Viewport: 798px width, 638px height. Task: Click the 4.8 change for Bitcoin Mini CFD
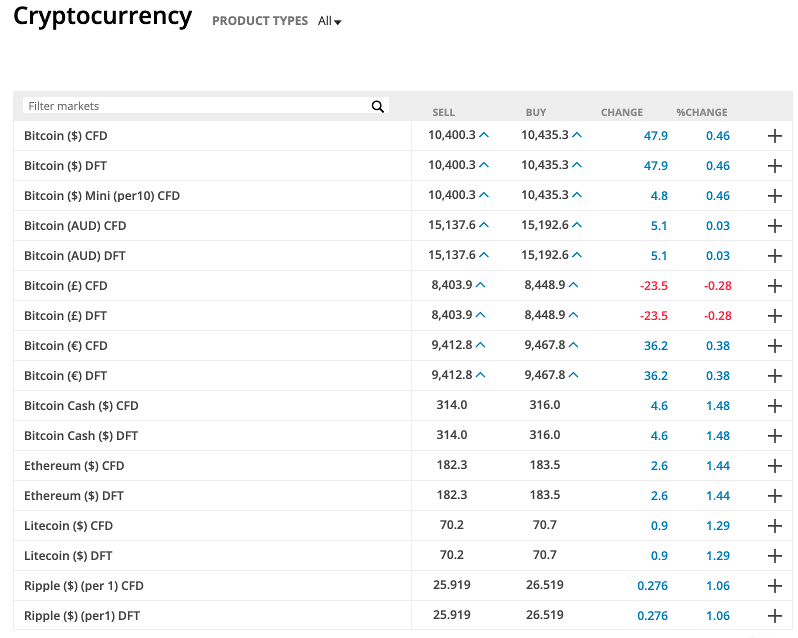pyautogui.click(x=659, y=196)
